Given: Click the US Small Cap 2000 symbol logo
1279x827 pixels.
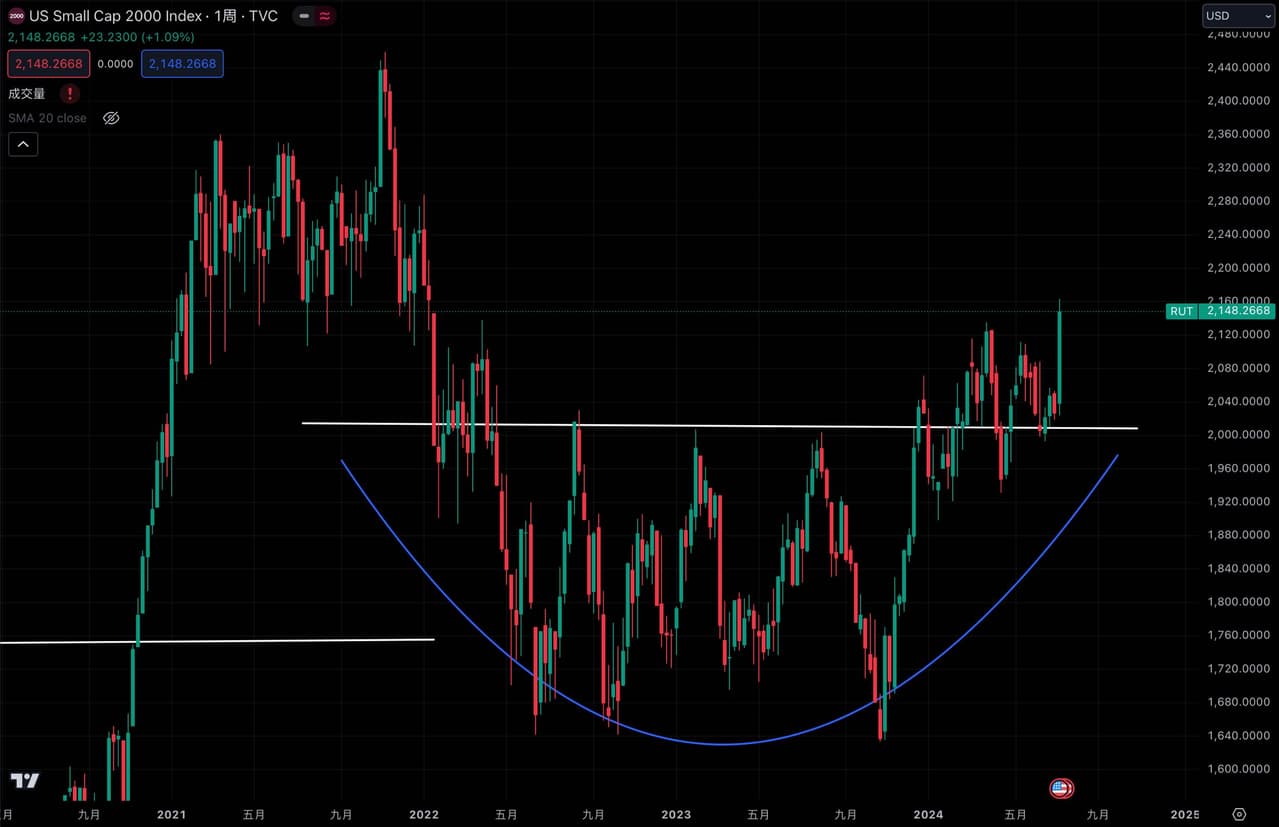Looking at the screenshot, I should (x=17, y=17).
